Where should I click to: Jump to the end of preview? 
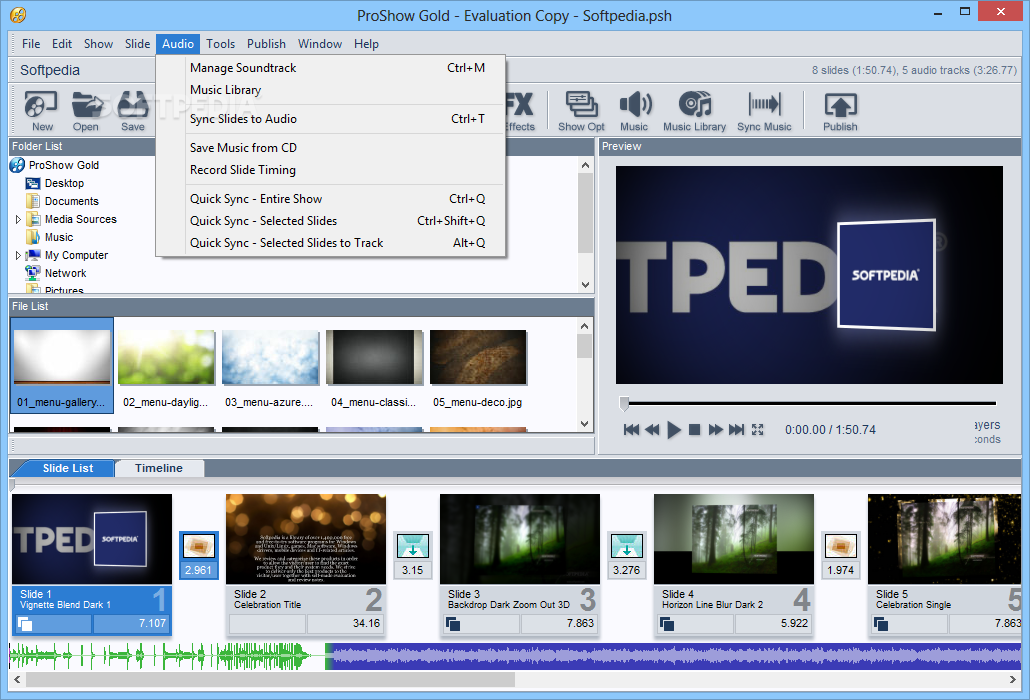pos(736,429)
